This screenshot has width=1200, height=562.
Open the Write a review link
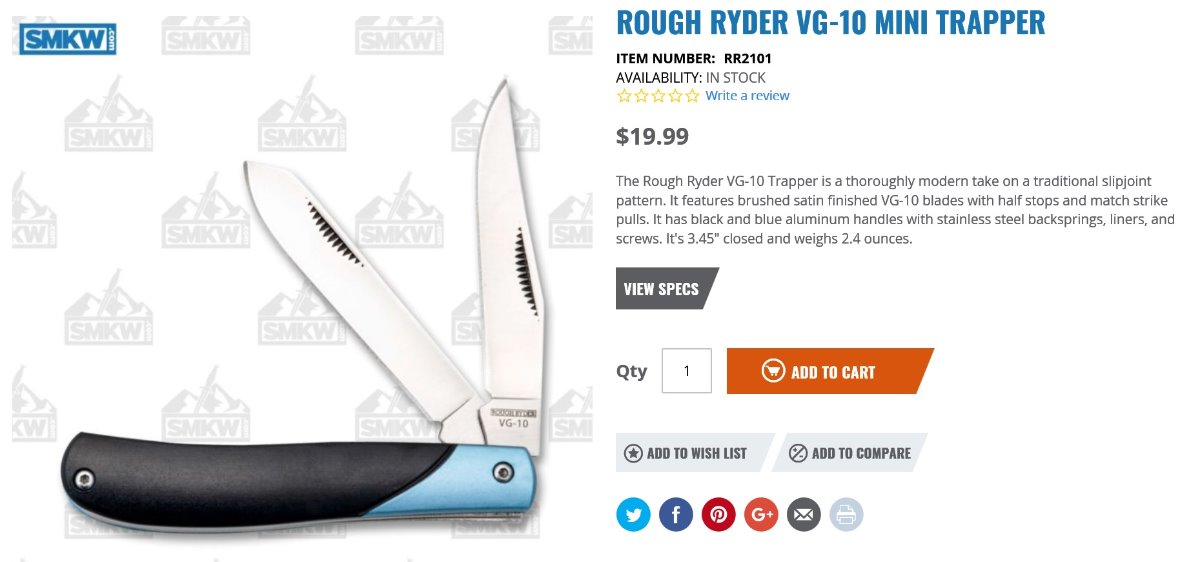pos(747,96)
